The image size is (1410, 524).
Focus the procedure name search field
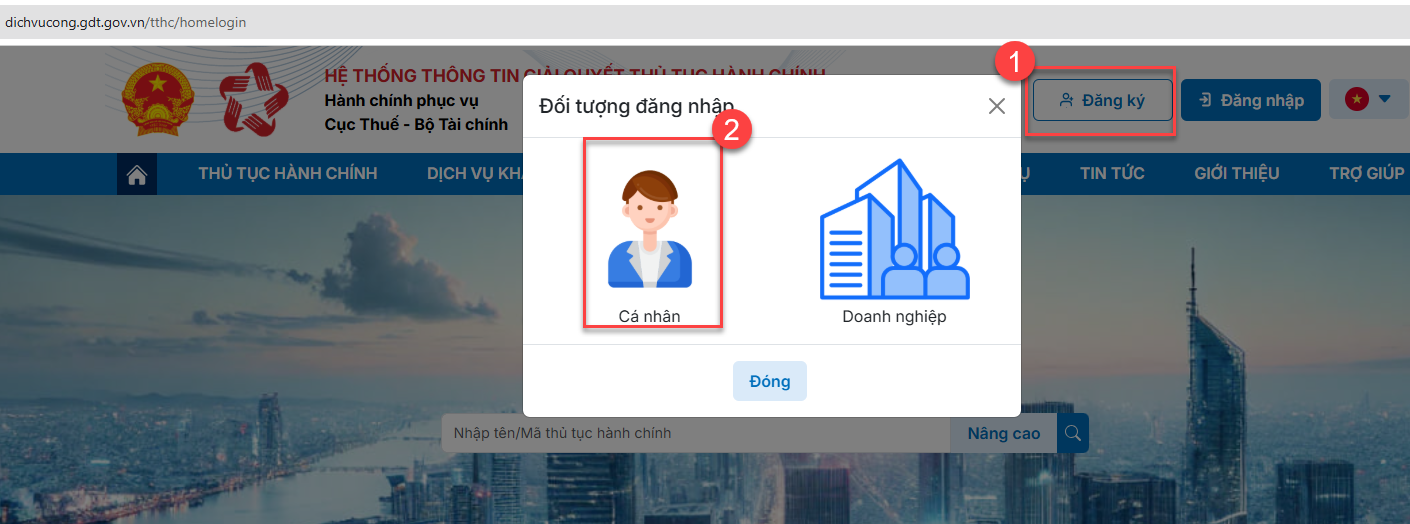(696, 433)
